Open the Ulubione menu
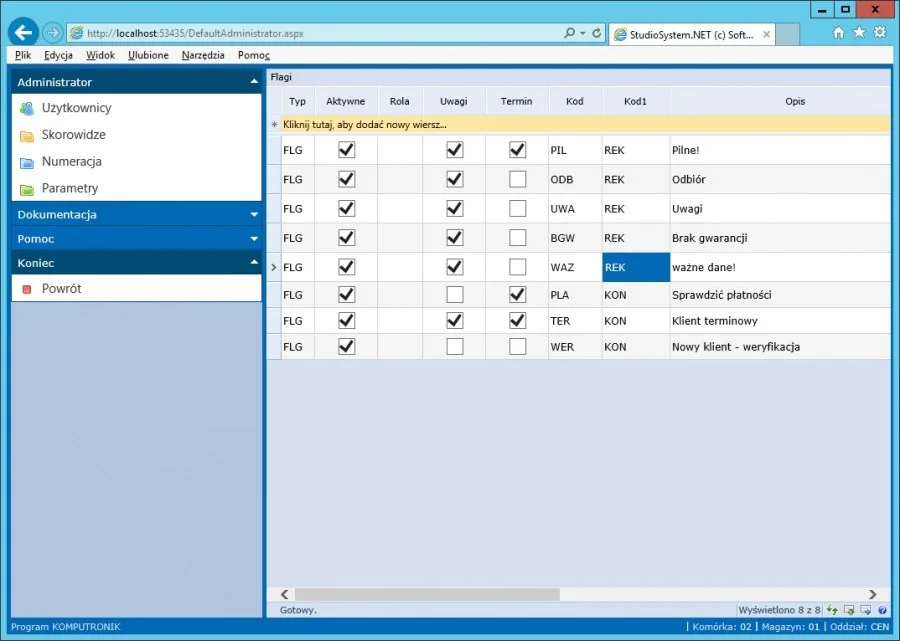The image size is (900, 641). click(148, 55)
